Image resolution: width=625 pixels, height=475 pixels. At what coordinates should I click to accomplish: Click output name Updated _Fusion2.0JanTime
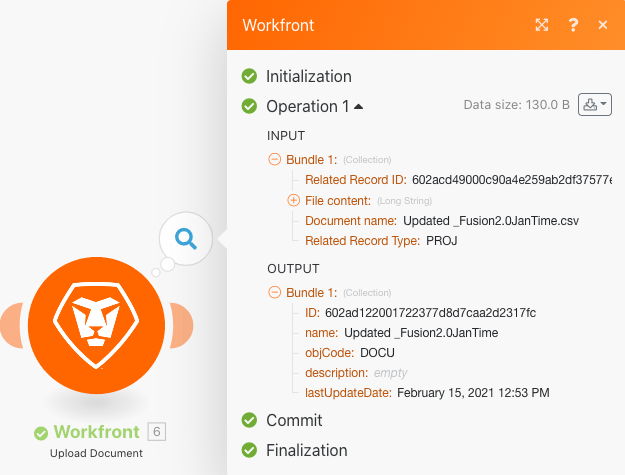click(x=421, y=333)
